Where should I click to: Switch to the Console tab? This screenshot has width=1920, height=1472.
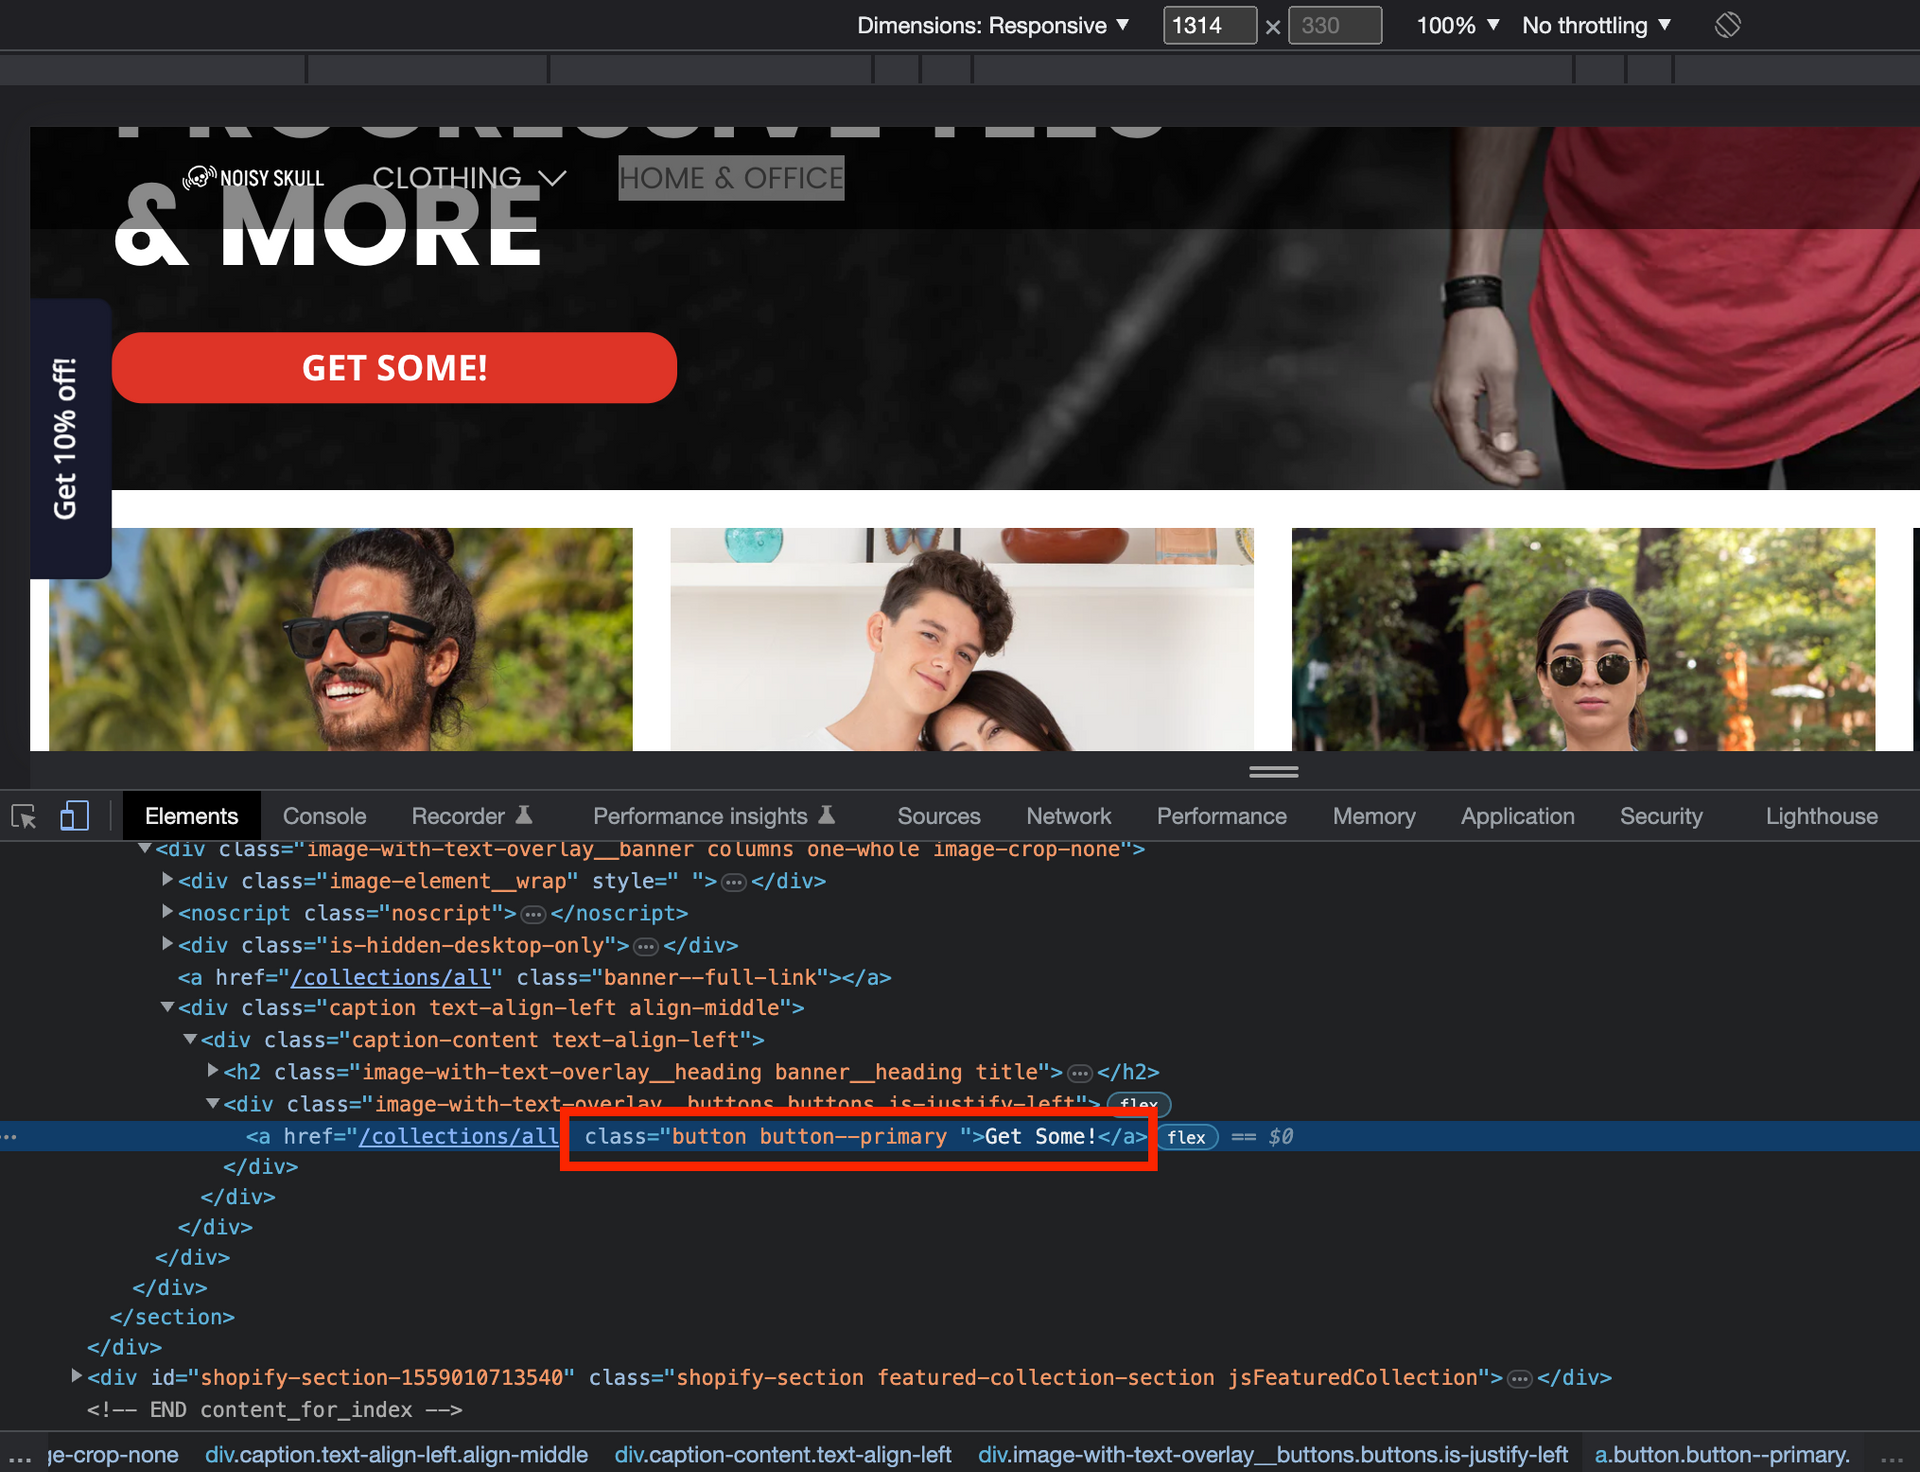(324, 816)
